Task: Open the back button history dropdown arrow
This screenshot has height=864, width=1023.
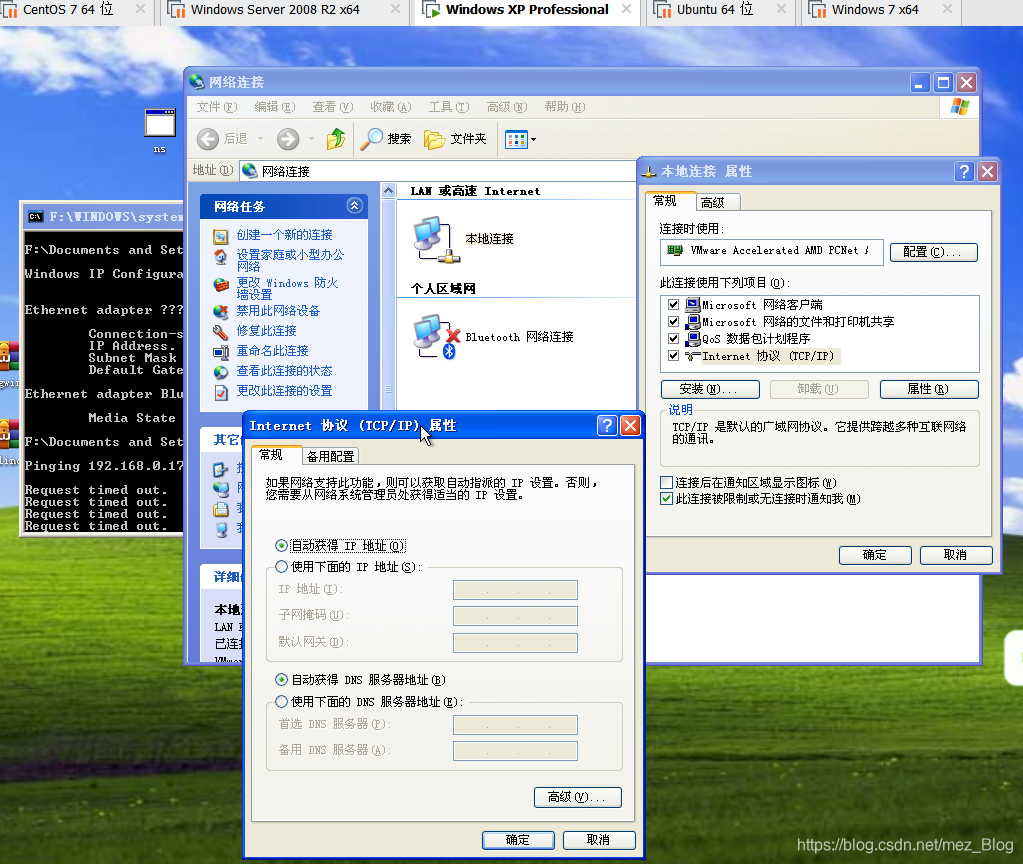Action: coord(260,139)
